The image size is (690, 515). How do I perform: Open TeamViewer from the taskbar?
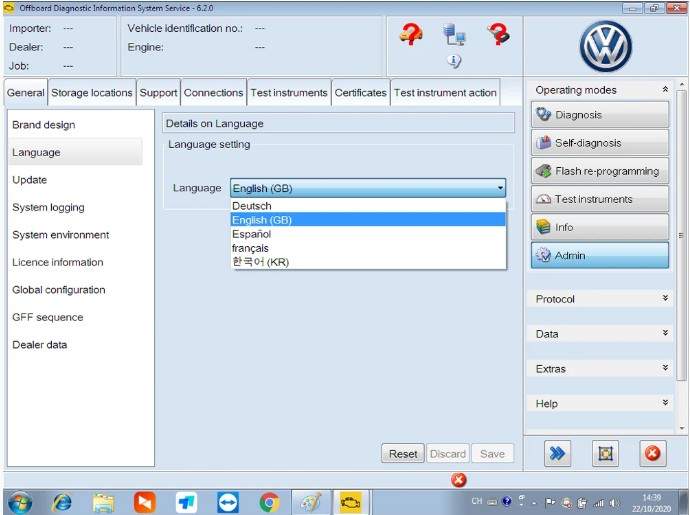[x=228, y=502]
